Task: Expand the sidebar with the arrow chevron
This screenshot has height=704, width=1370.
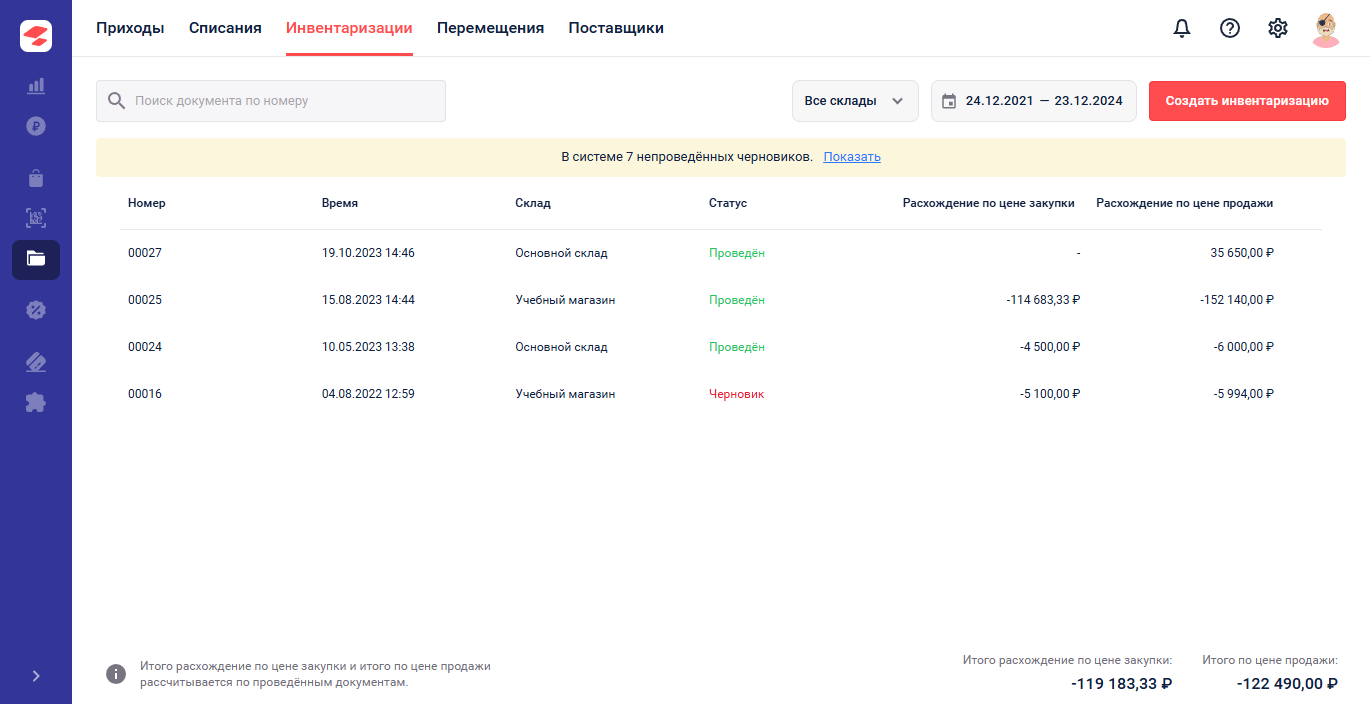Action: pos(36,676)
